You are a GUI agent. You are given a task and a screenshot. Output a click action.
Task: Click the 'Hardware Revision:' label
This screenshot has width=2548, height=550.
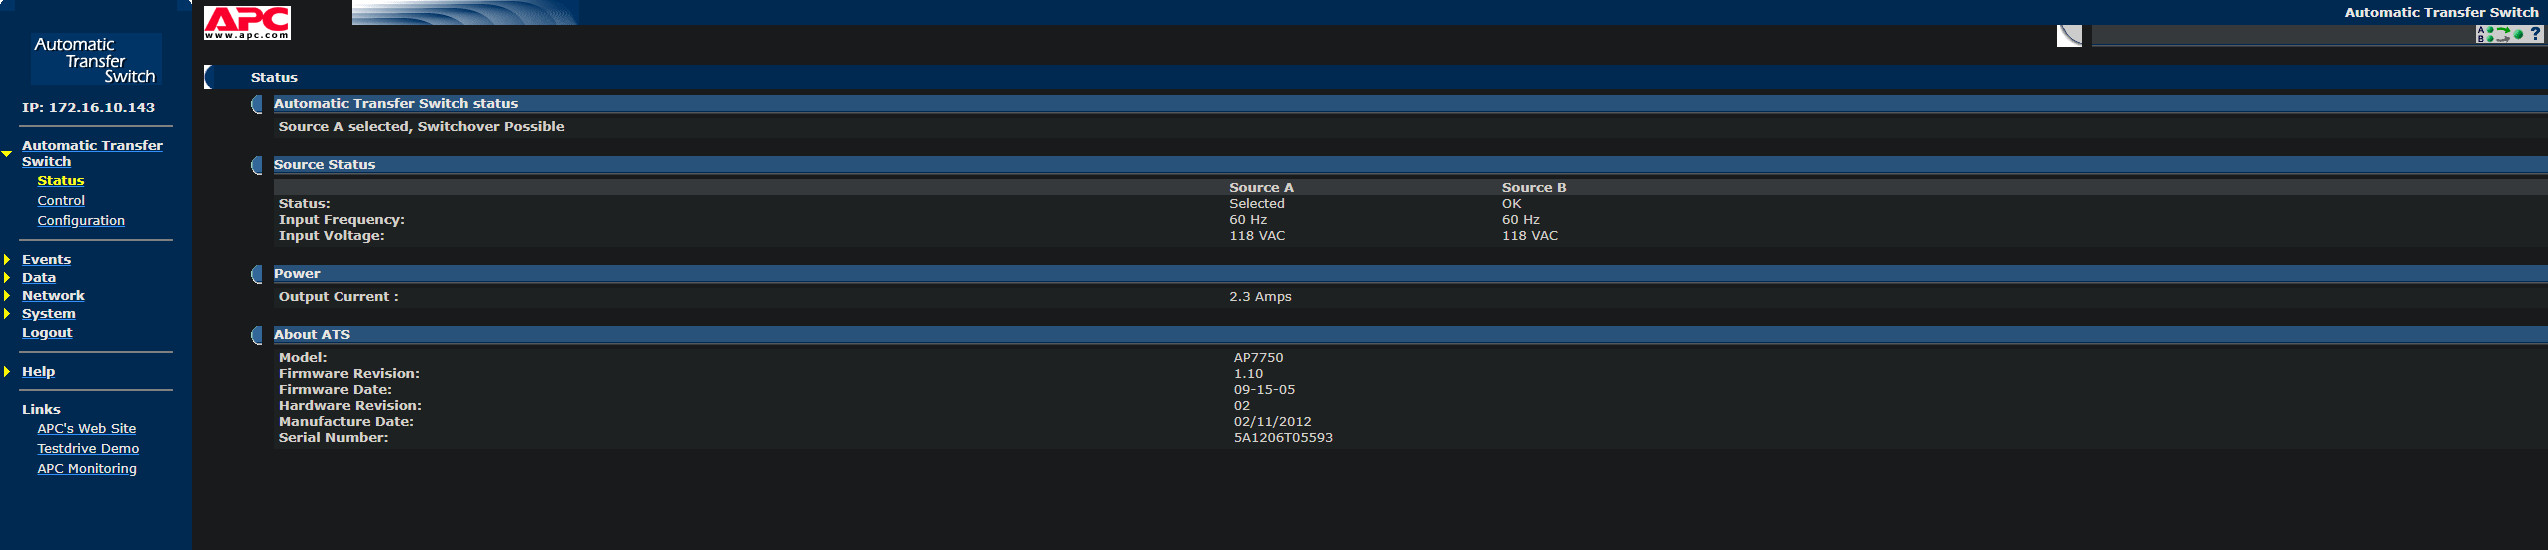tap(350, 406)
